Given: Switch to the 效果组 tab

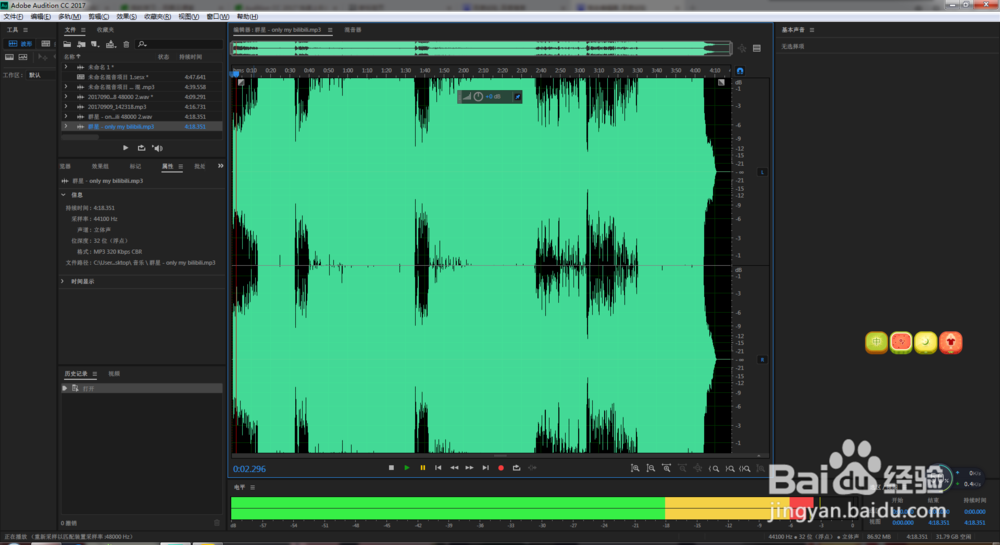Looking at the screenshot, I should click(x=100, y=166).
